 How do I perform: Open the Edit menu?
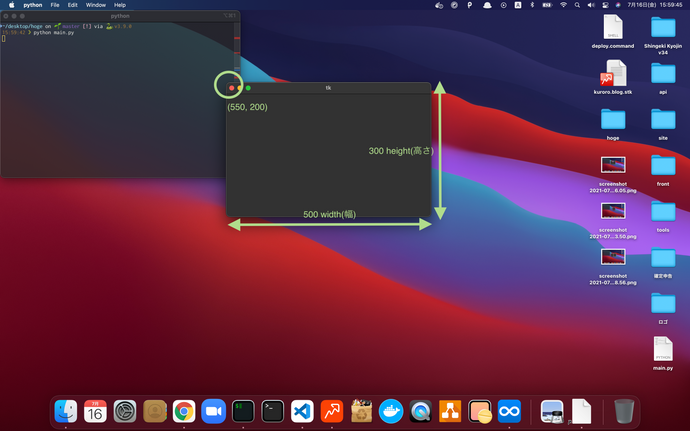click(x=73, y=5)
